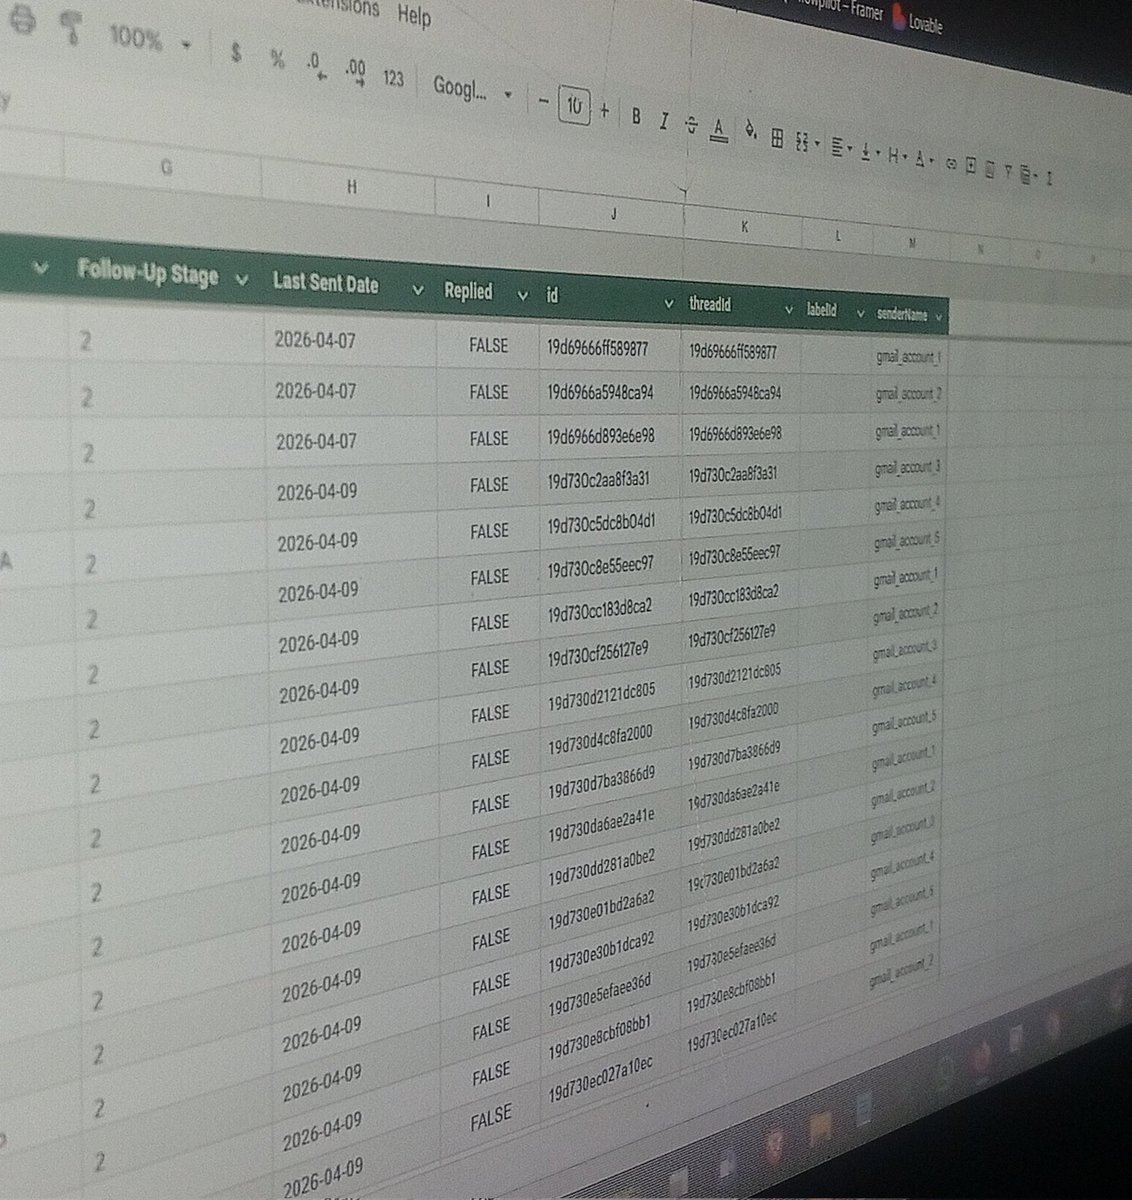This screenshot has height=1200, width=1132.
Task: Click the Insert comment icon
Action: pyautogui.click(x=971, y=167)
